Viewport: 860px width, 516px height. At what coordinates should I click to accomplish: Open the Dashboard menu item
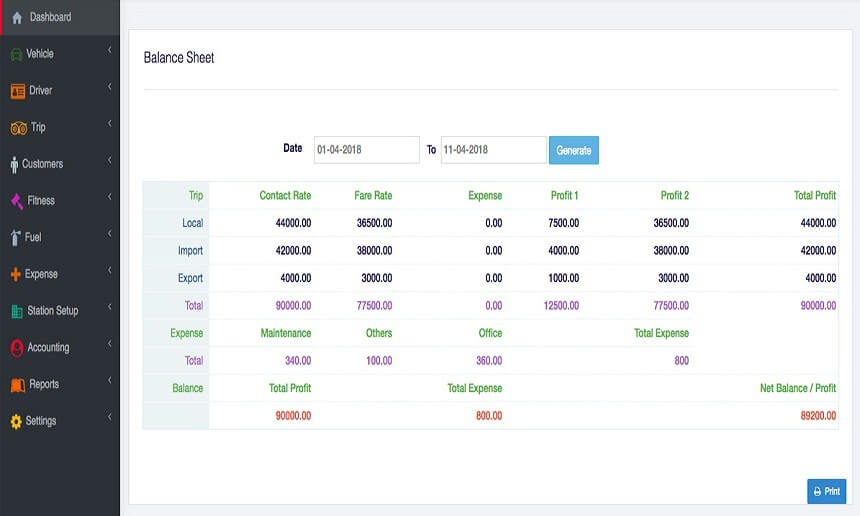tap(60, 18)
